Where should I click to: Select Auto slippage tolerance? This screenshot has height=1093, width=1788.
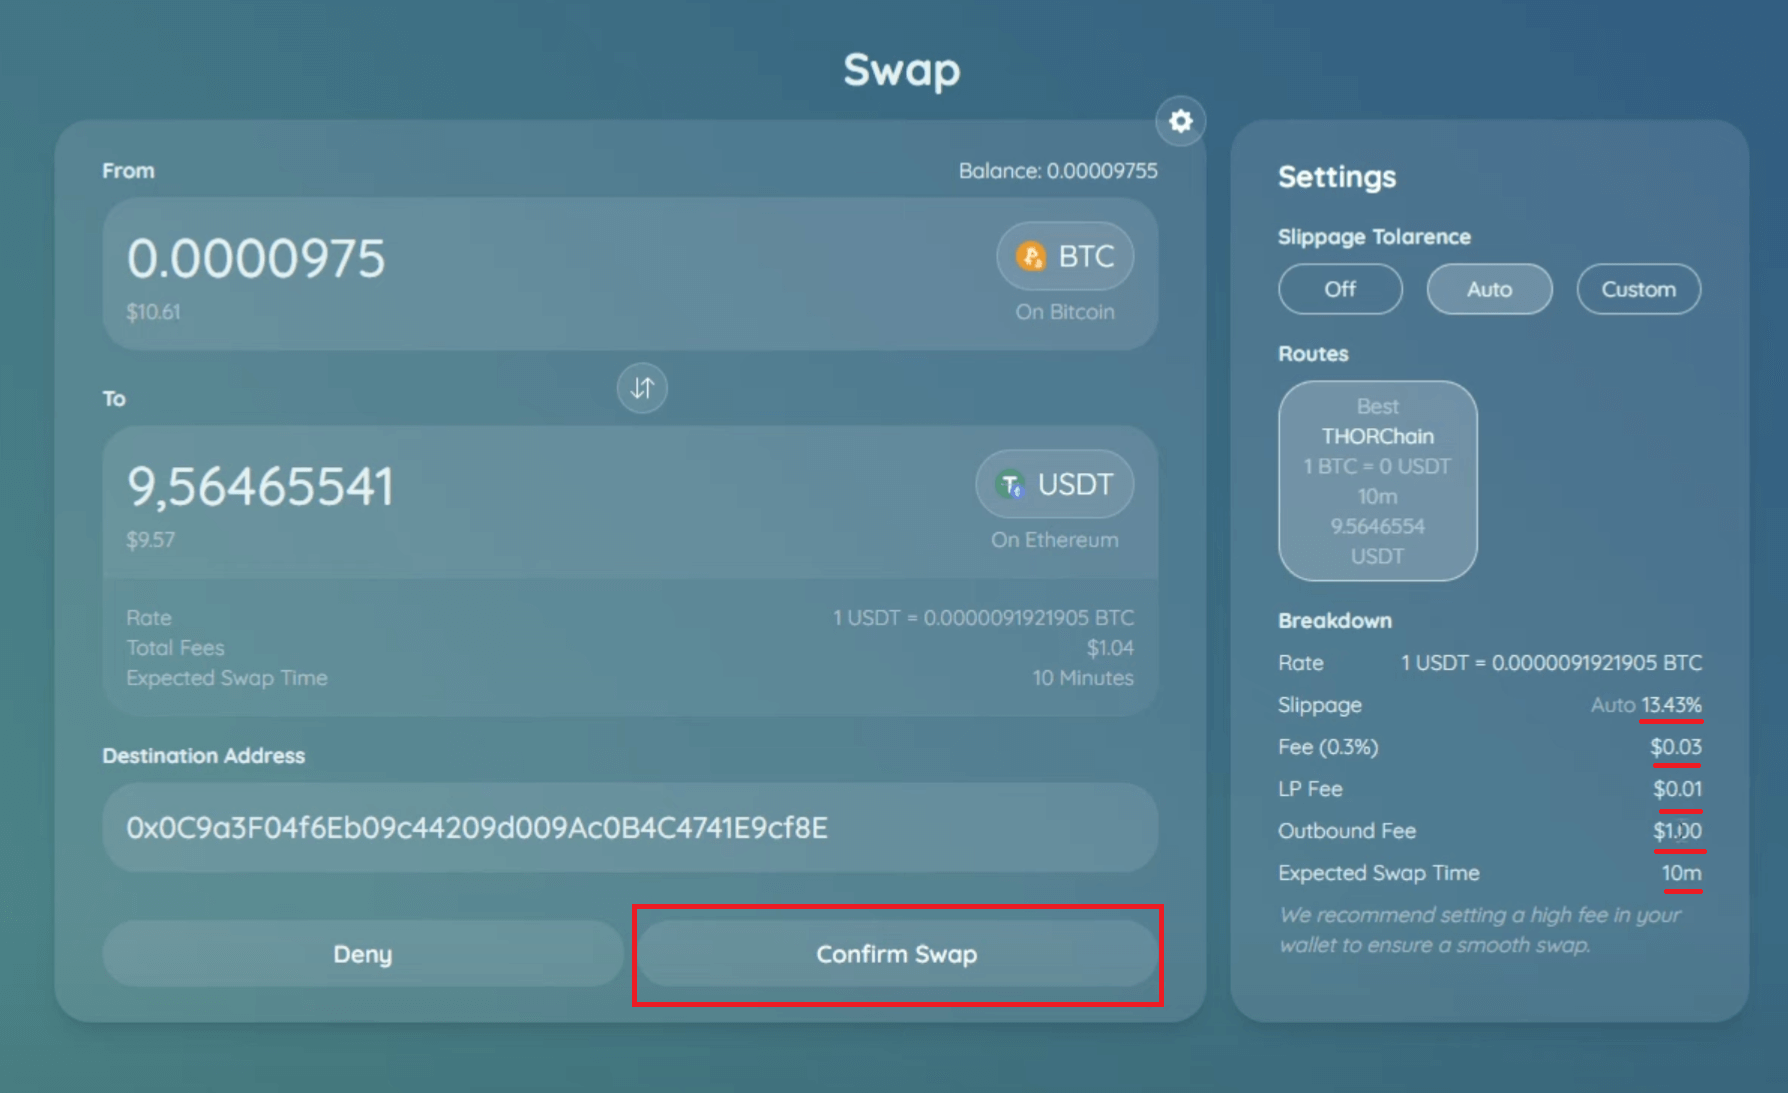[1488, 289]
